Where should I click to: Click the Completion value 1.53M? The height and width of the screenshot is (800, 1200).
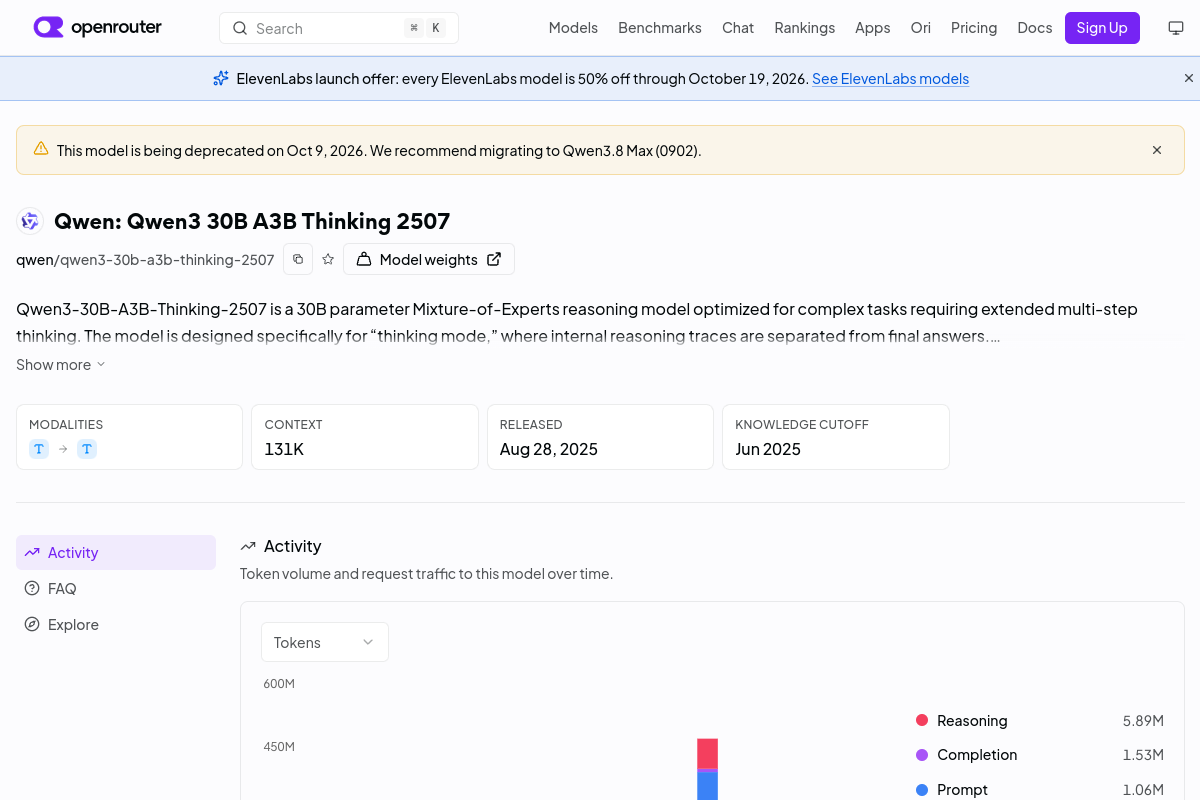click(1143, 755)
